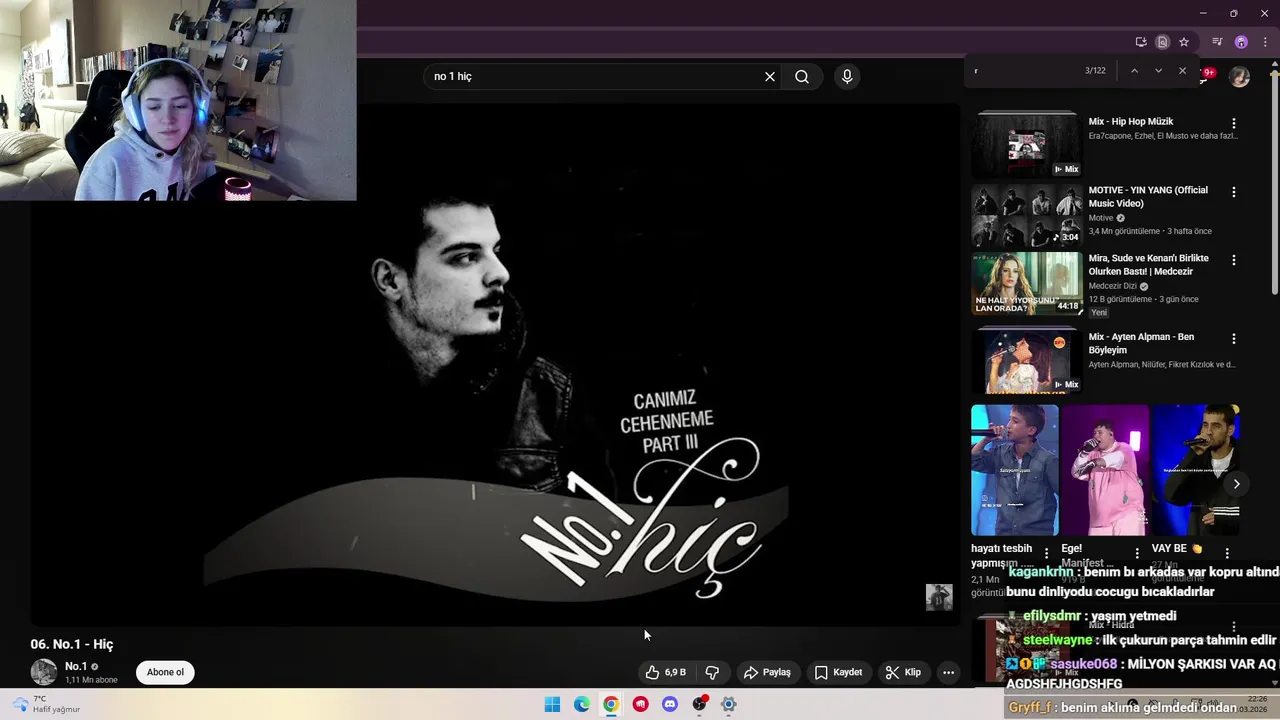Open Mix - Ayten Alpman thumbnail
Screen dimensions: 1280x720
pos(1026,360)
